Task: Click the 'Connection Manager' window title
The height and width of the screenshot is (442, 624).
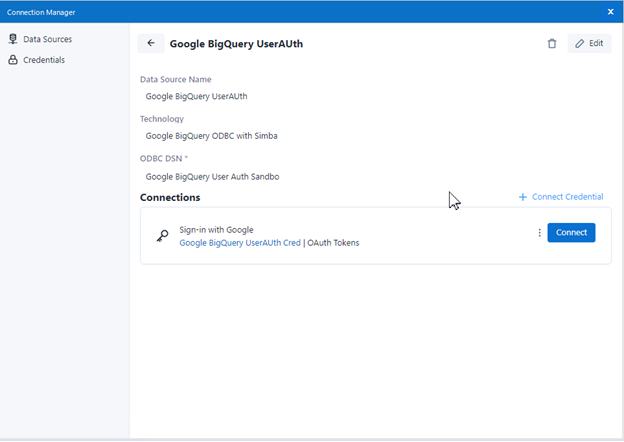Action: pos(41,12)
